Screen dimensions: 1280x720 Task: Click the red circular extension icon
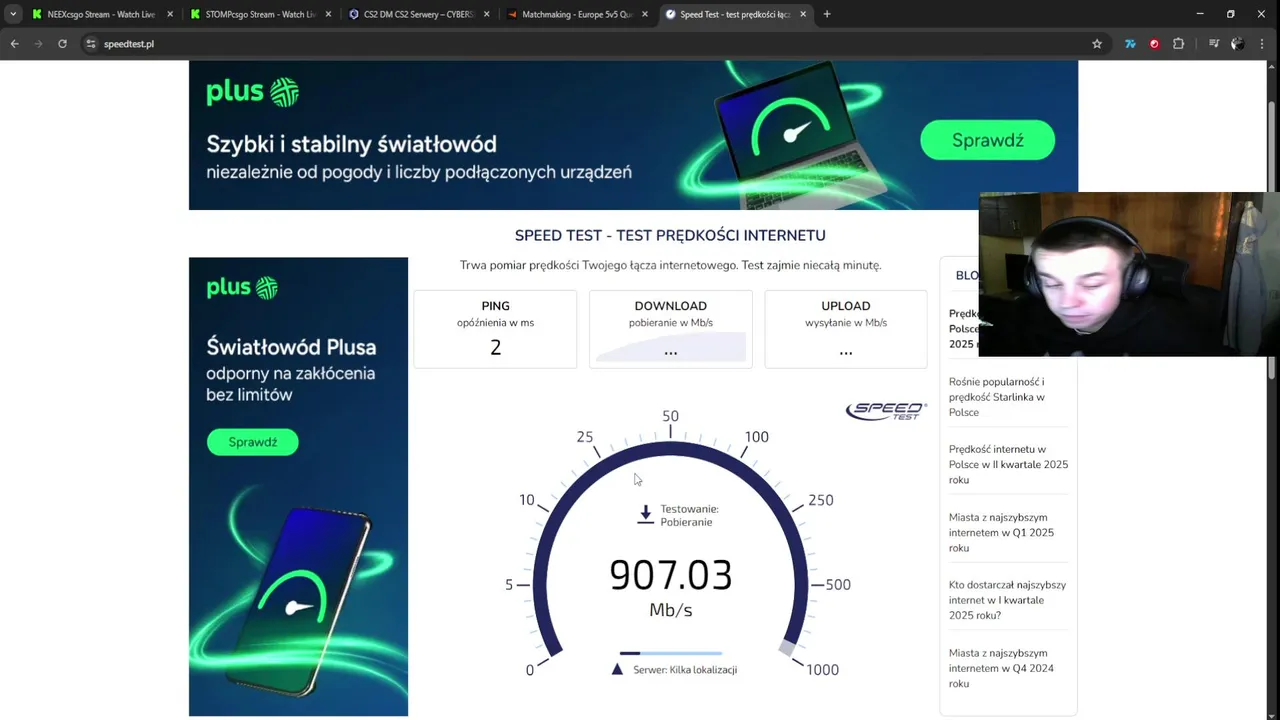pos(1154,44)
